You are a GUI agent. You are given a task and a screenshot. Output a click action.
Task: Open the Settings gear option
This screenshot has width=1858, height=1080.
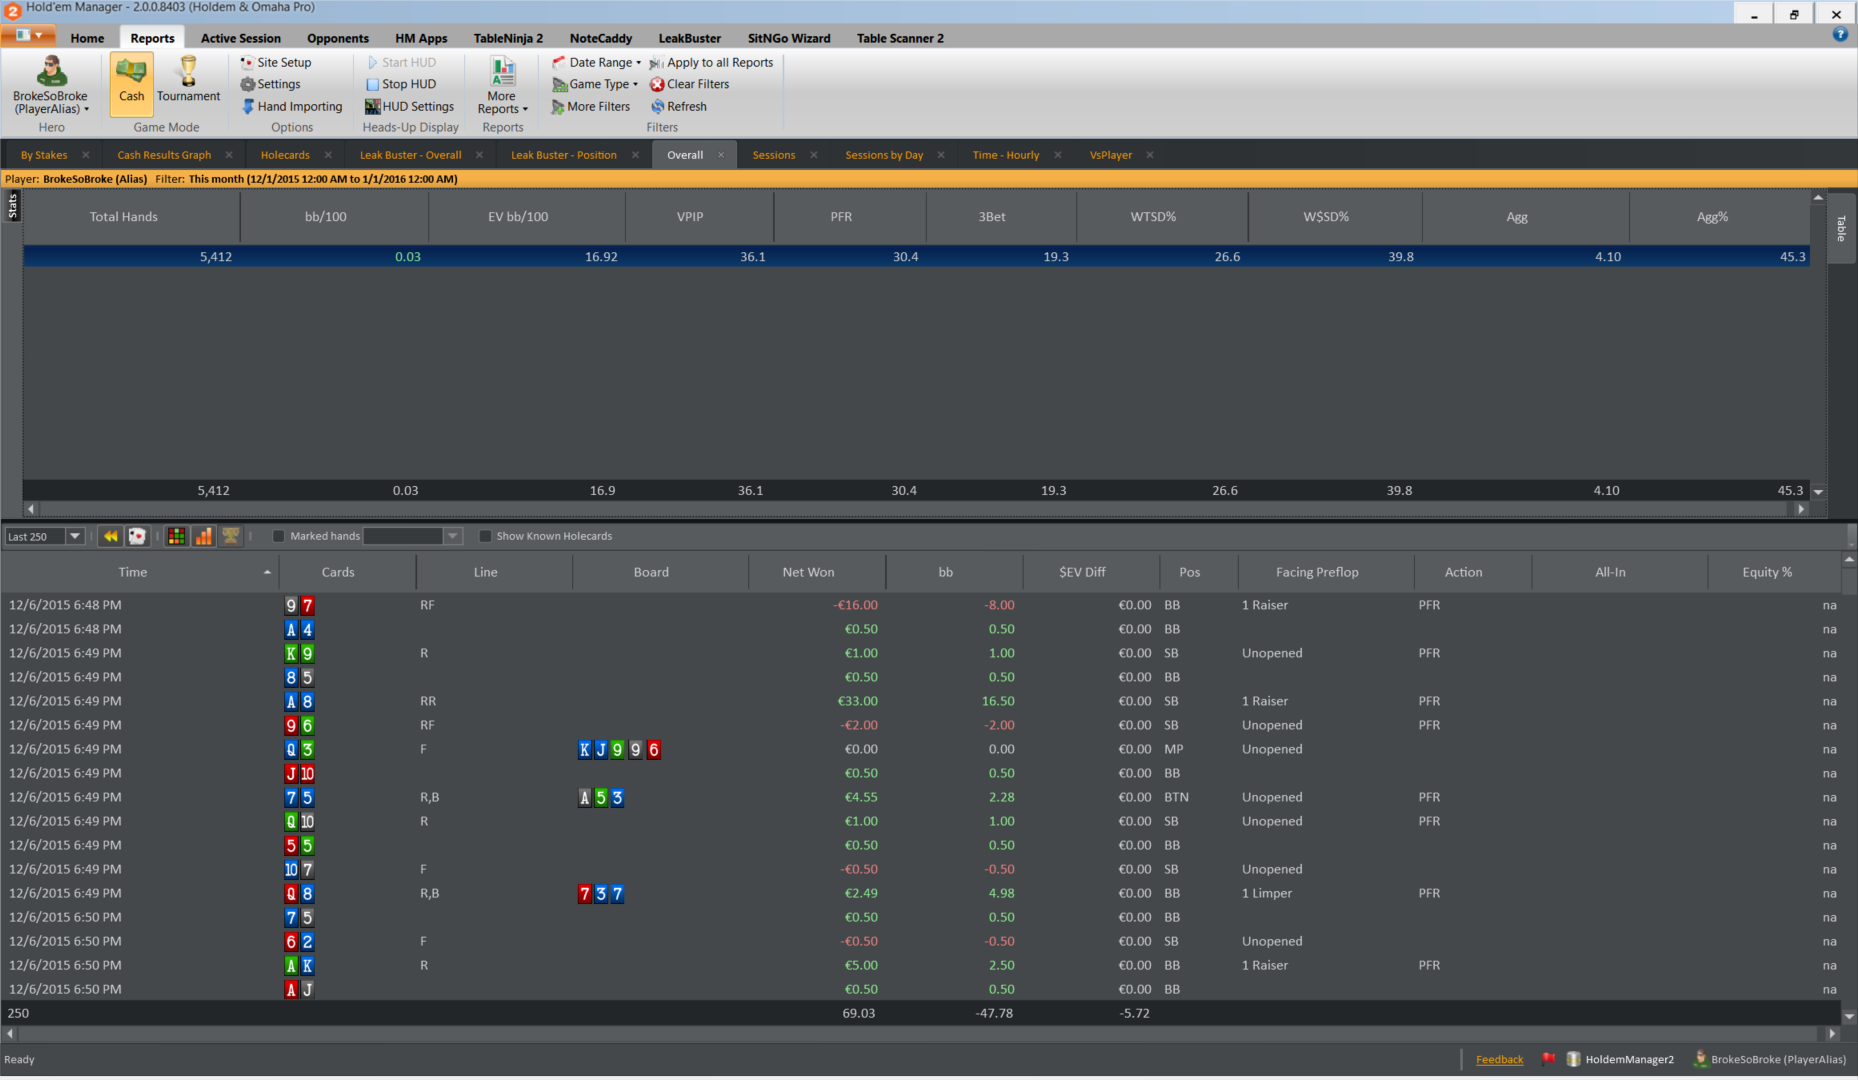point(270,84)
